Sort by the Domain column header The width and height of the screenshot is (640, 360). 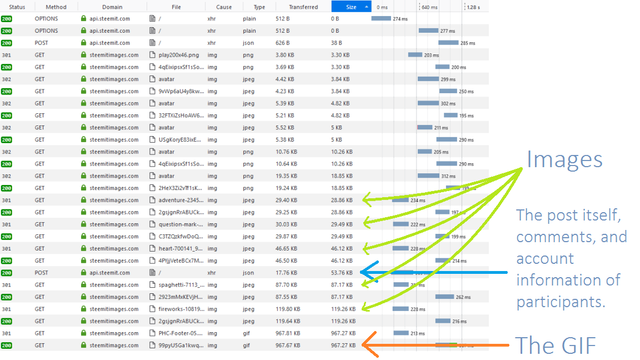[x=112, y=7]
